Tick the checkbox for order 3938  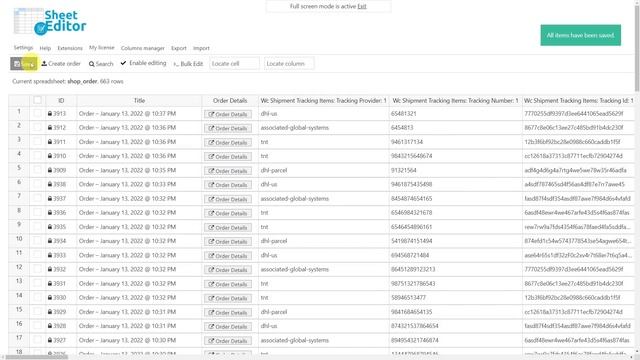tap(38, 184)
